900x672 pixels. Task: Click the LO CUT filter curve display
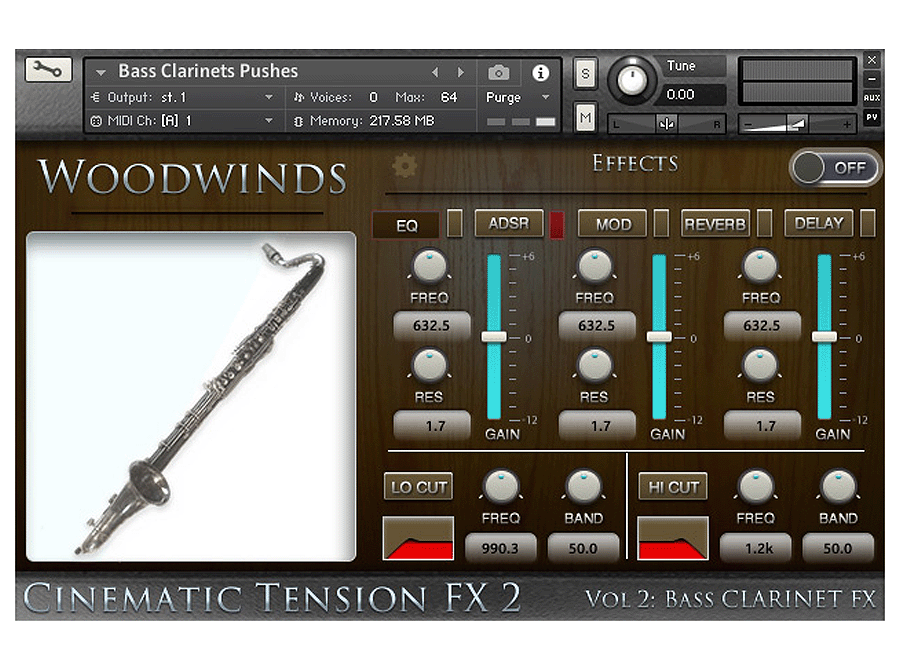[x=418, y=538]
